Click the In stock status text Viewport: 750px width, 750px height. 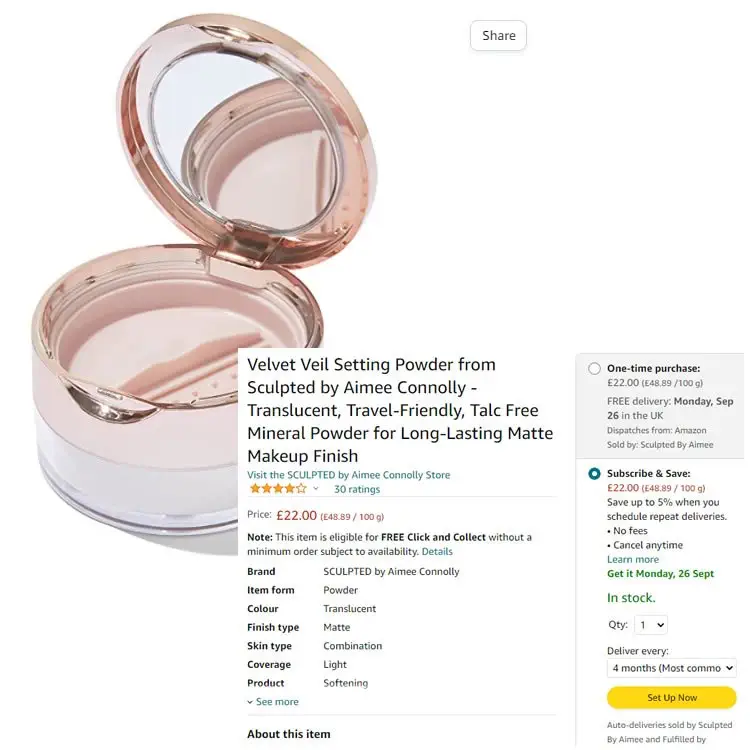(x=631, y=598)
